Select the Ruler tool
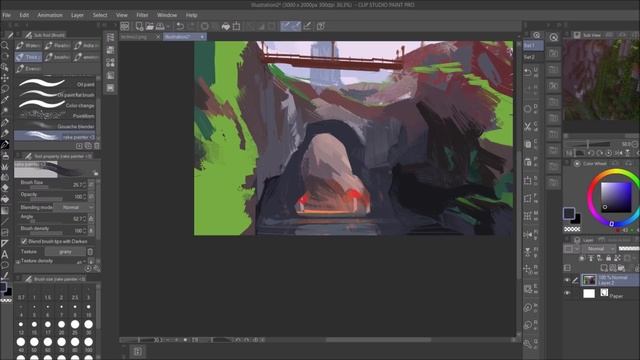This screenshot has width=640, height=360. 5,244
